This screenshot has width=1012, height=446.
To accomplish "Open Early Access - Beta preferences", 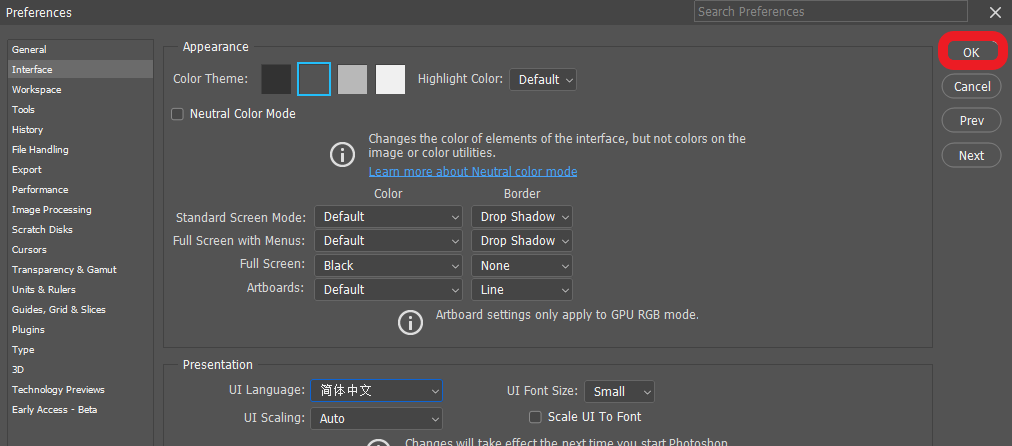I will click(x=81, y=410).
